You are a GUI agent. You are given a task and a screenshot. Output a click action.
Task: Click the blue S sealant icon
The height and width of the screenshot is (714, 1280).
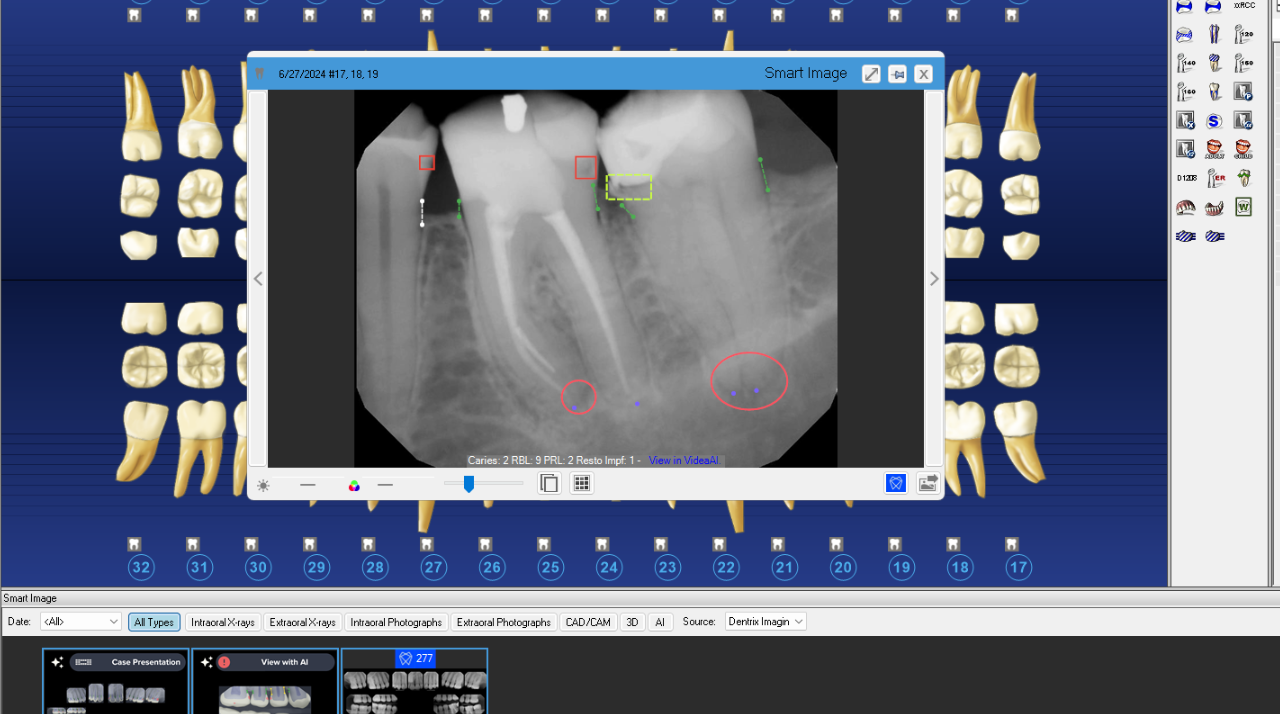click(1214, 121)
